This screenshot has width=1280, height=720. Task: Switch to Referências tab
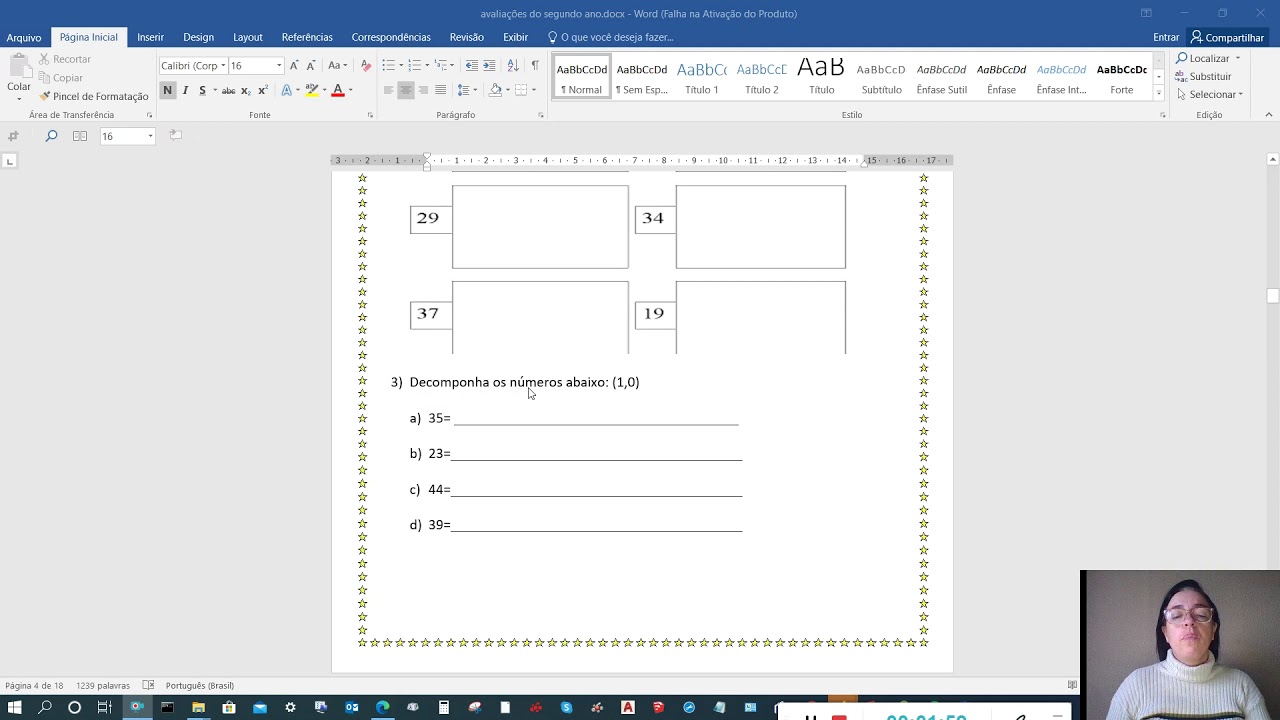[307, 37]
